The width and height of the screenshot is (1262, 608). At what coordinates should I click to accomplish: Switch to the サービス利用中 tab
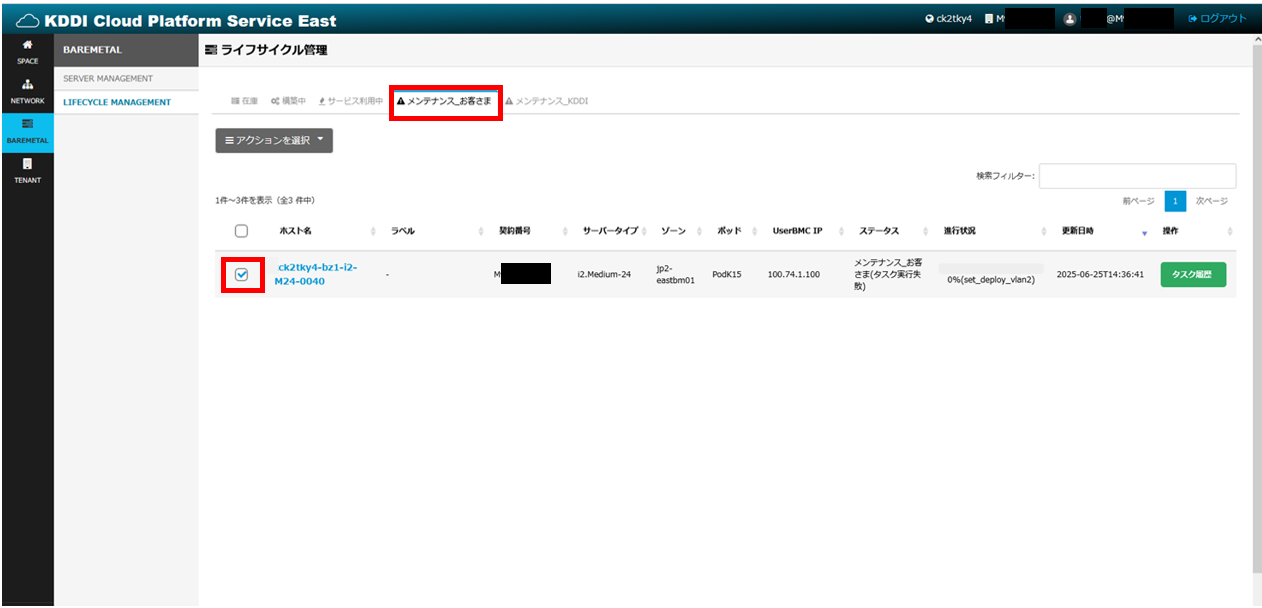tap(350, 101)
